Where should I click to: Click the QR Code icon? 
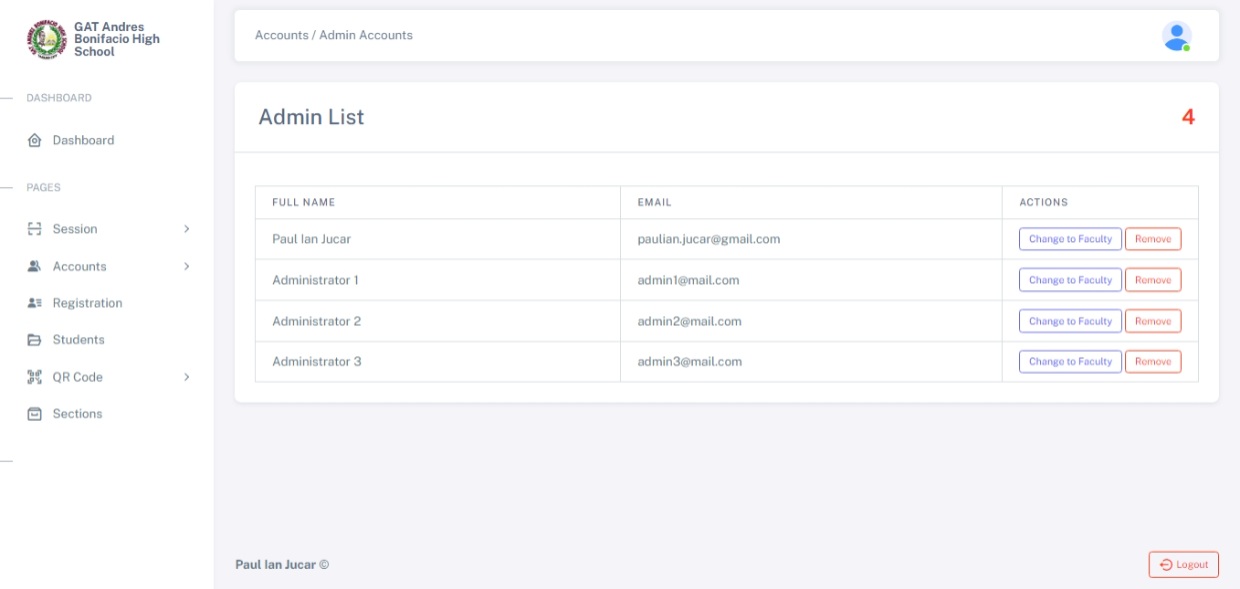34,377
